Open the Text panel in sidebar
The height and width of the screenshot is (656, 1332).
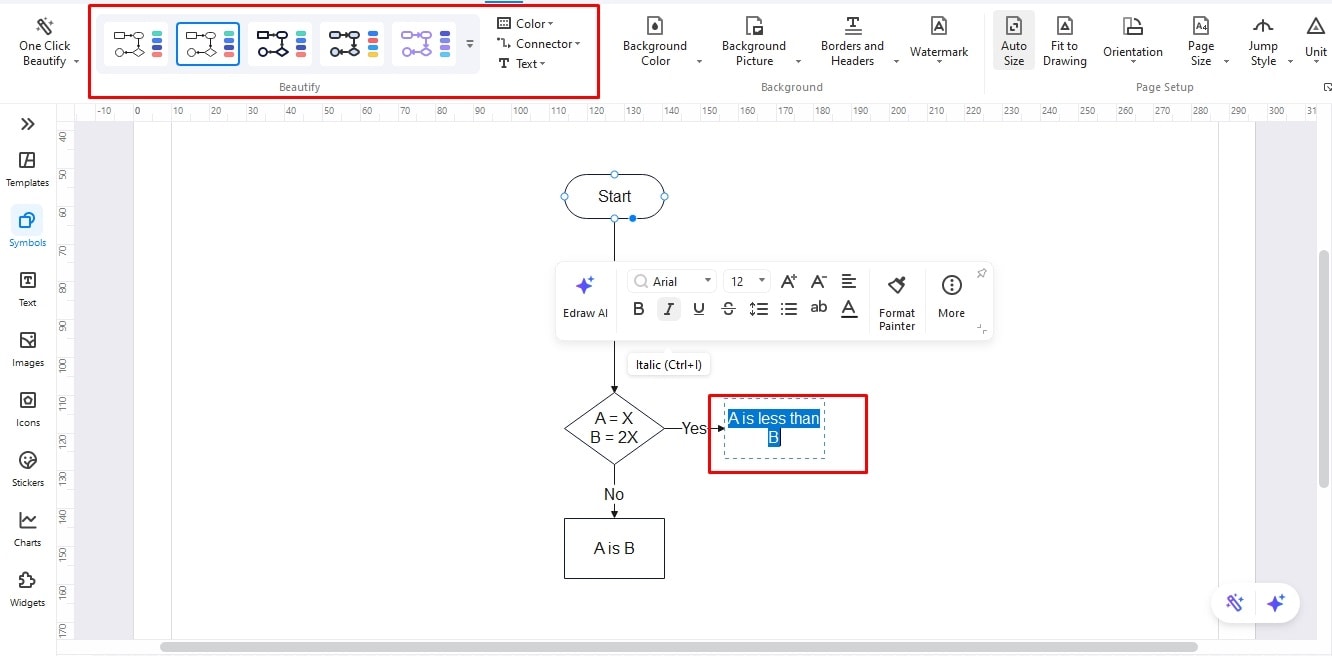click(x=28, y=288)
